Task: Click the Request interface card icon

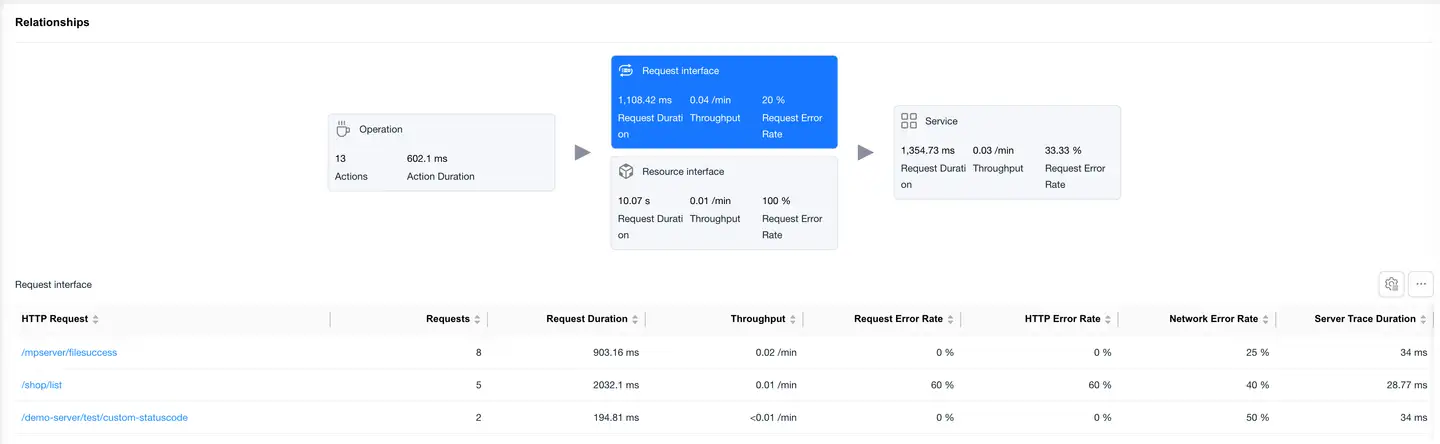Action: click(626, 71)
